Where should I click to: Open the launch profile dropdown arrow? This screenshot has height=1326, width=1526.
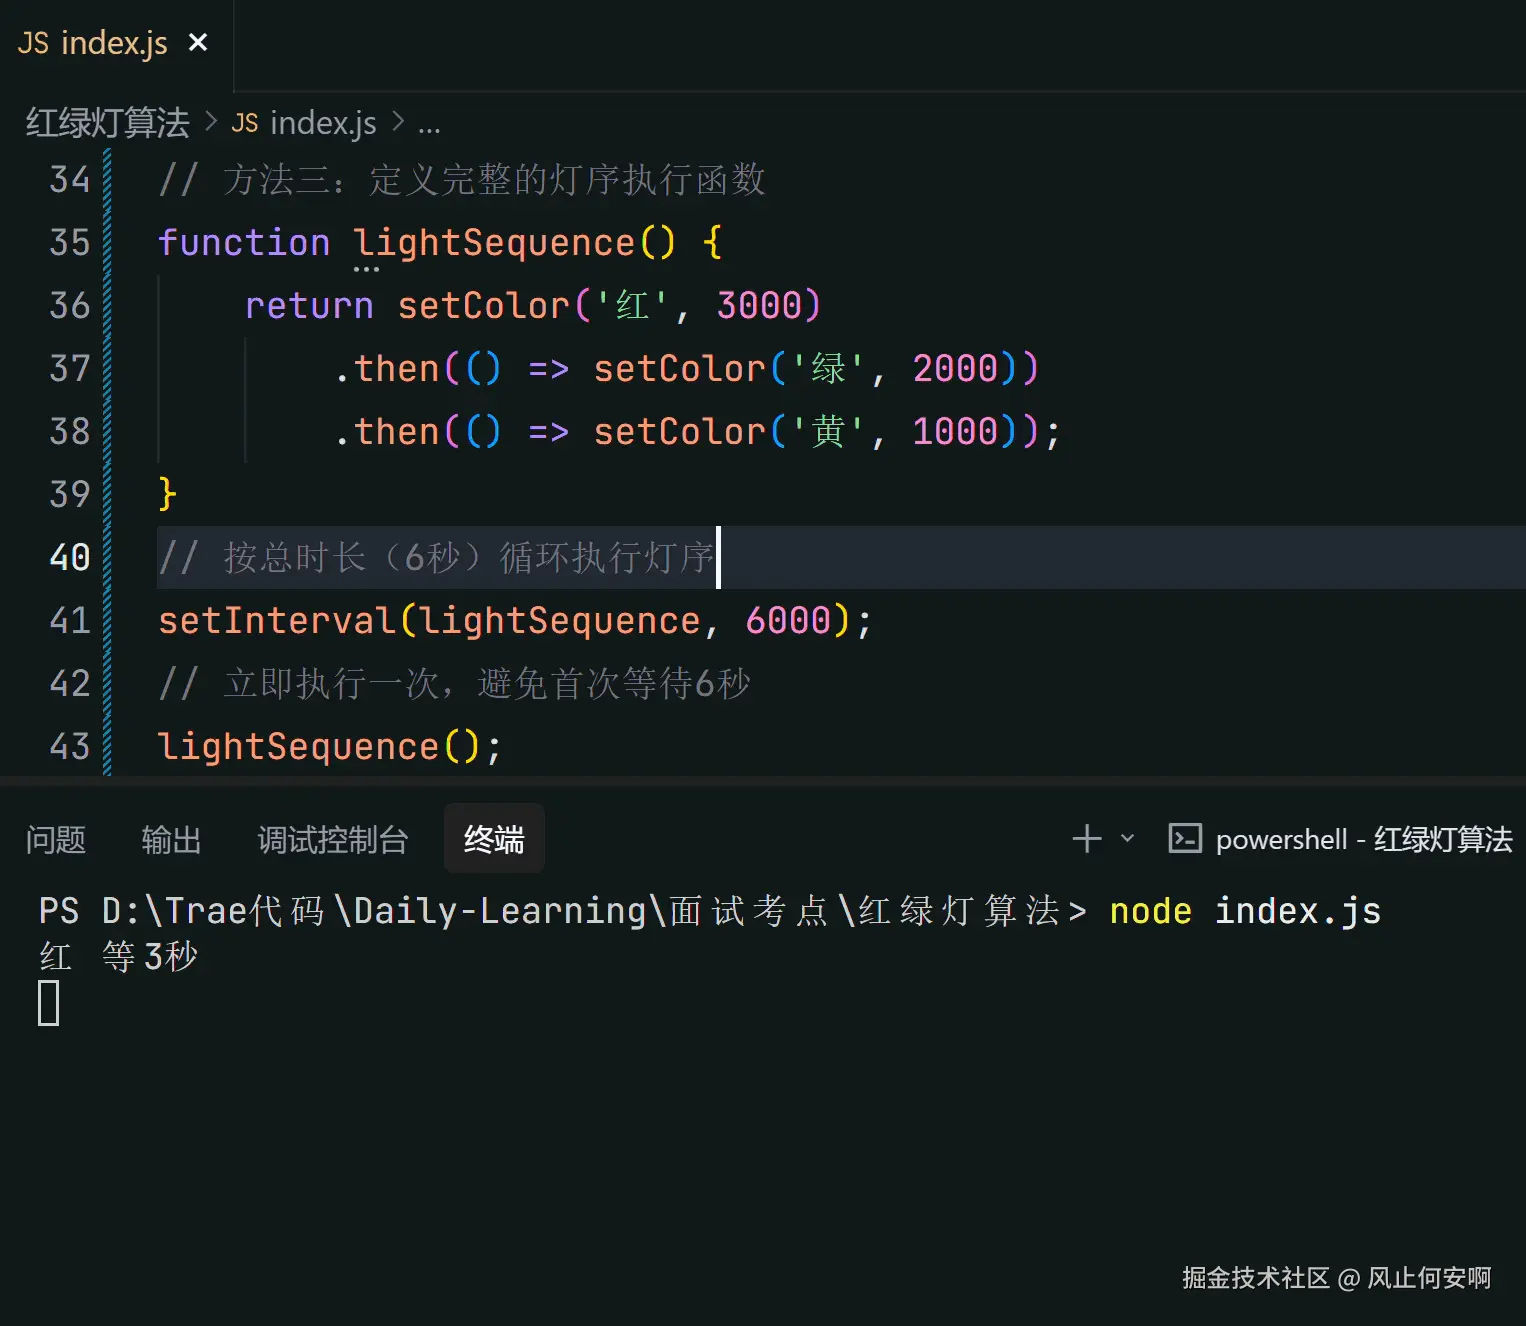tap(1128, 838)
